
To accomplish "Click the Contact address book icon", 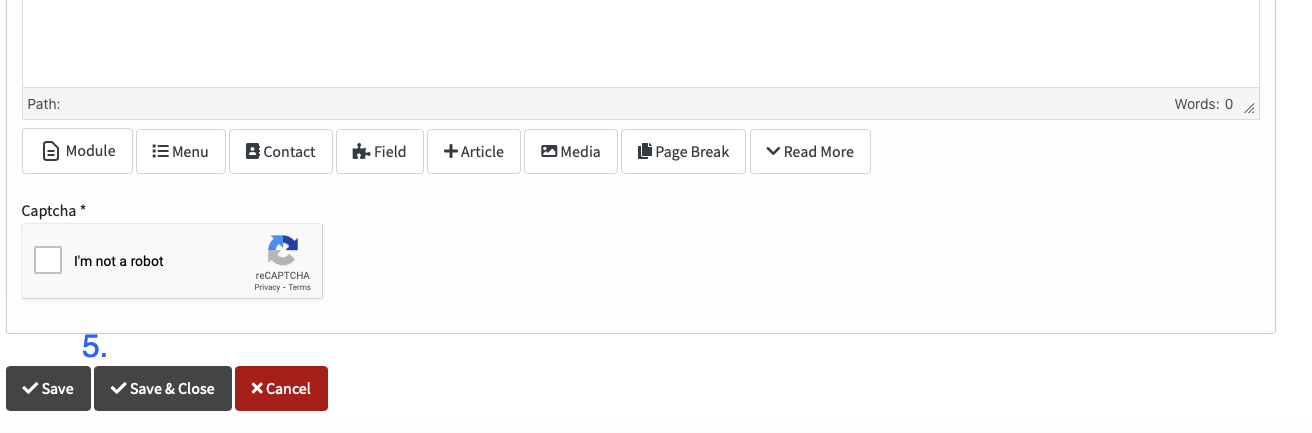I will 252,151.
